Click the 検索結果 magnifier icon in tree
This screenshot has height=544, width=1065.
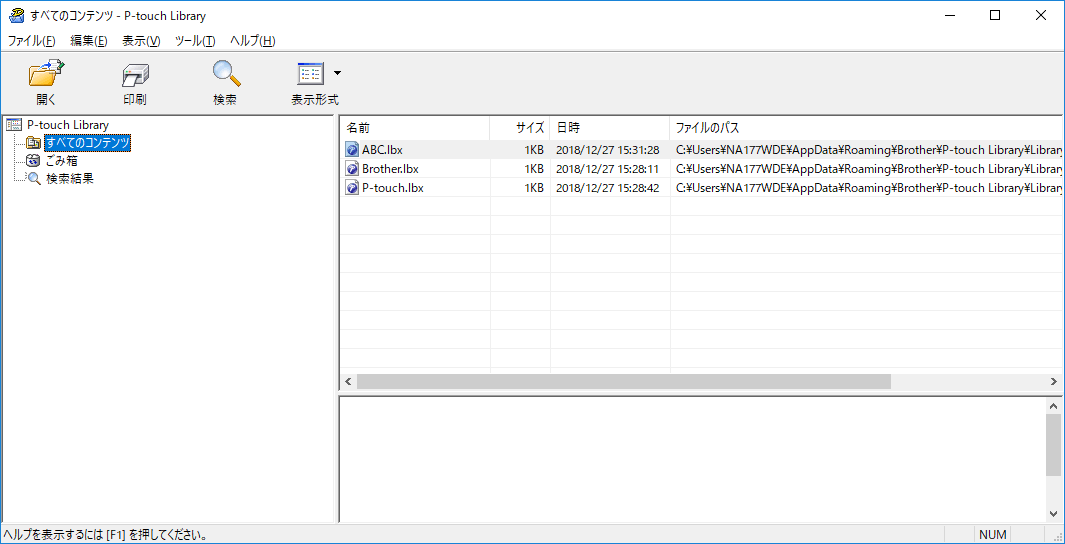(x=33, y=179)
